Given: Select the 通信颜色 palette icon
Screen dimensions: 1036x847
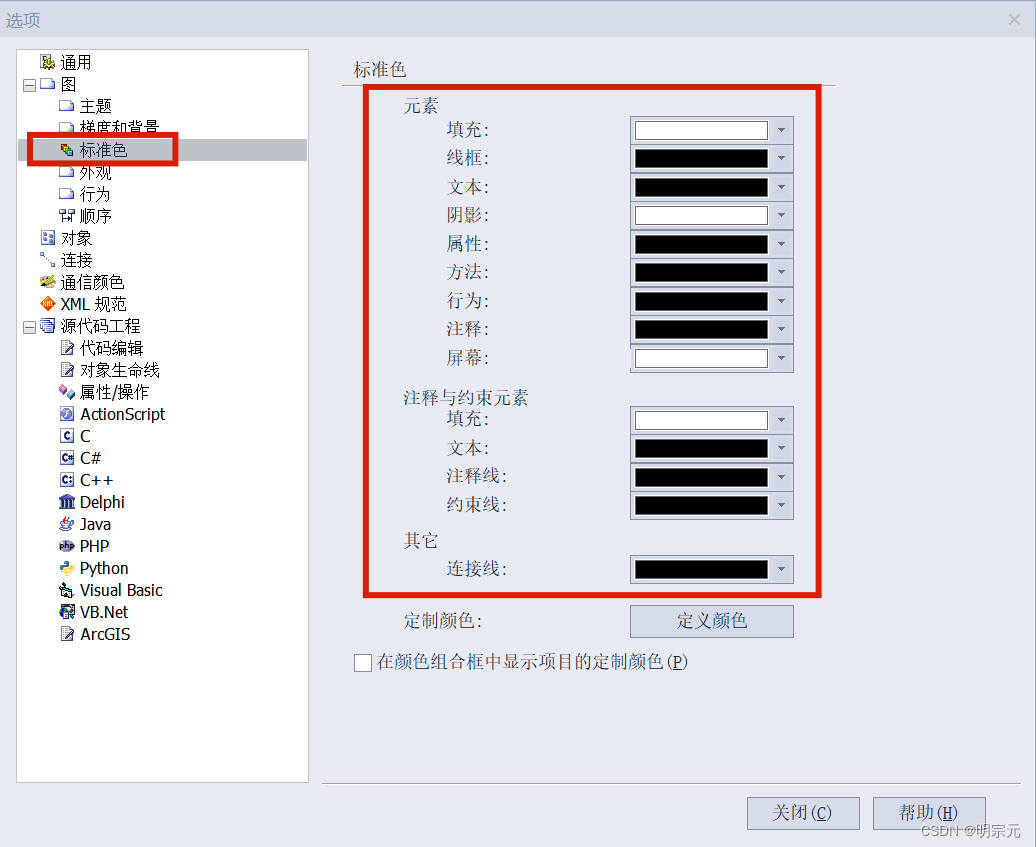Looking at the screenshot, I should click(x=48, y=282).
